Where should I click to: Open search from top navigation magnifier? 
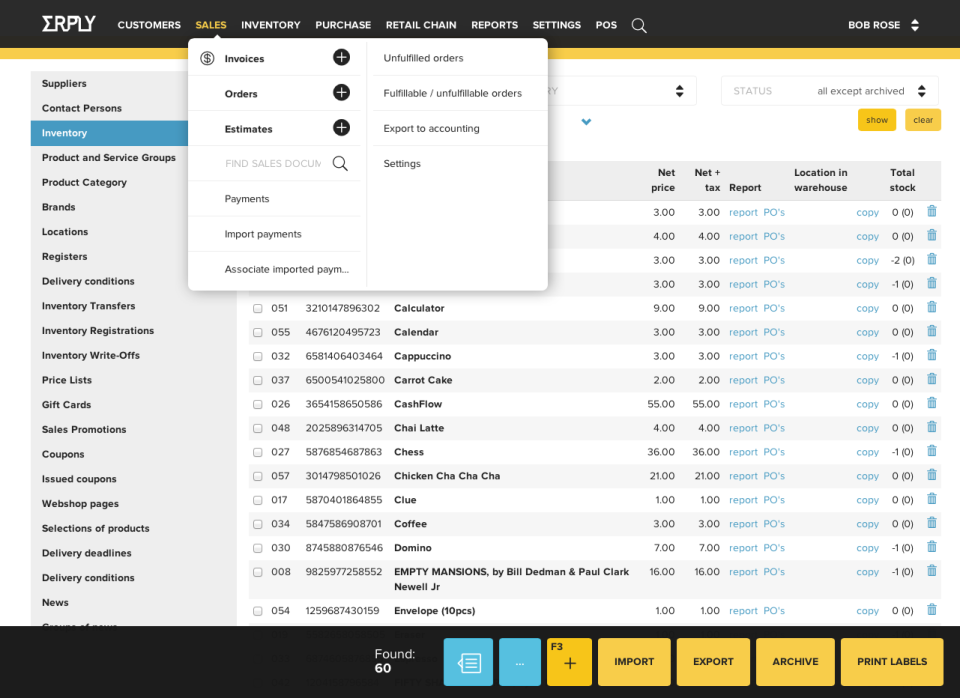[639, 25]
